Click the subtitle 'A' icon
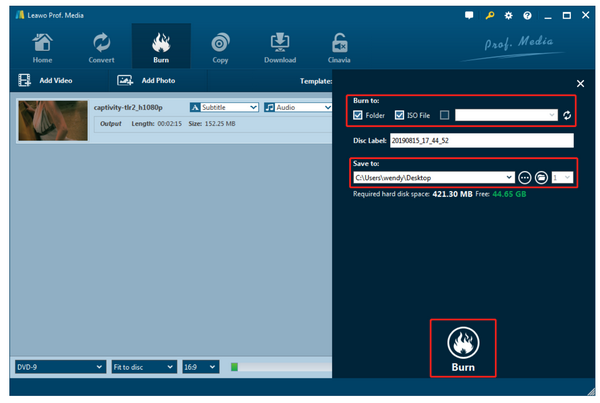 click(195, 108)
